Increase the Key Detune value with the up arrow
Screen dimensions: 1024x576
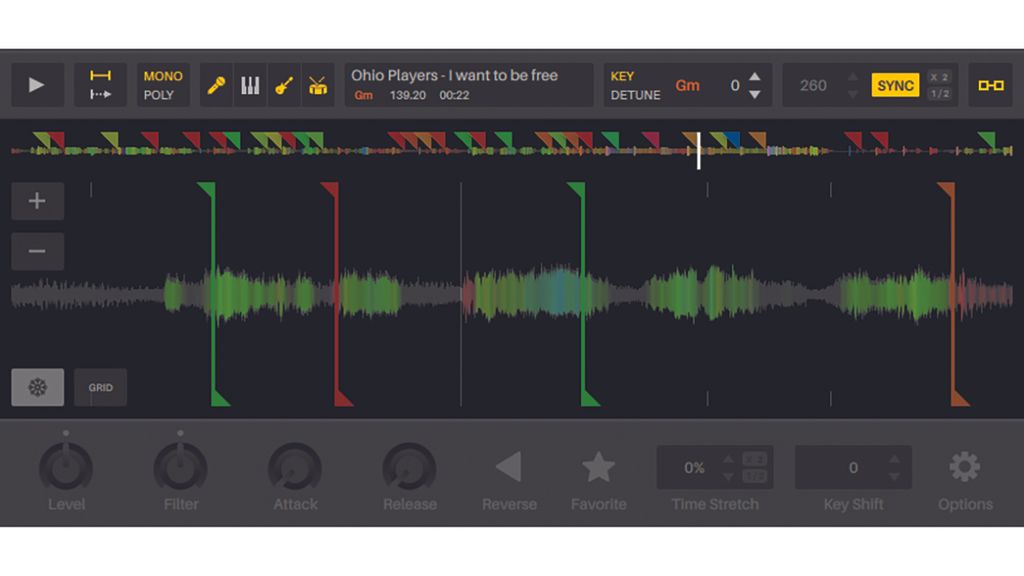point(753,77)
